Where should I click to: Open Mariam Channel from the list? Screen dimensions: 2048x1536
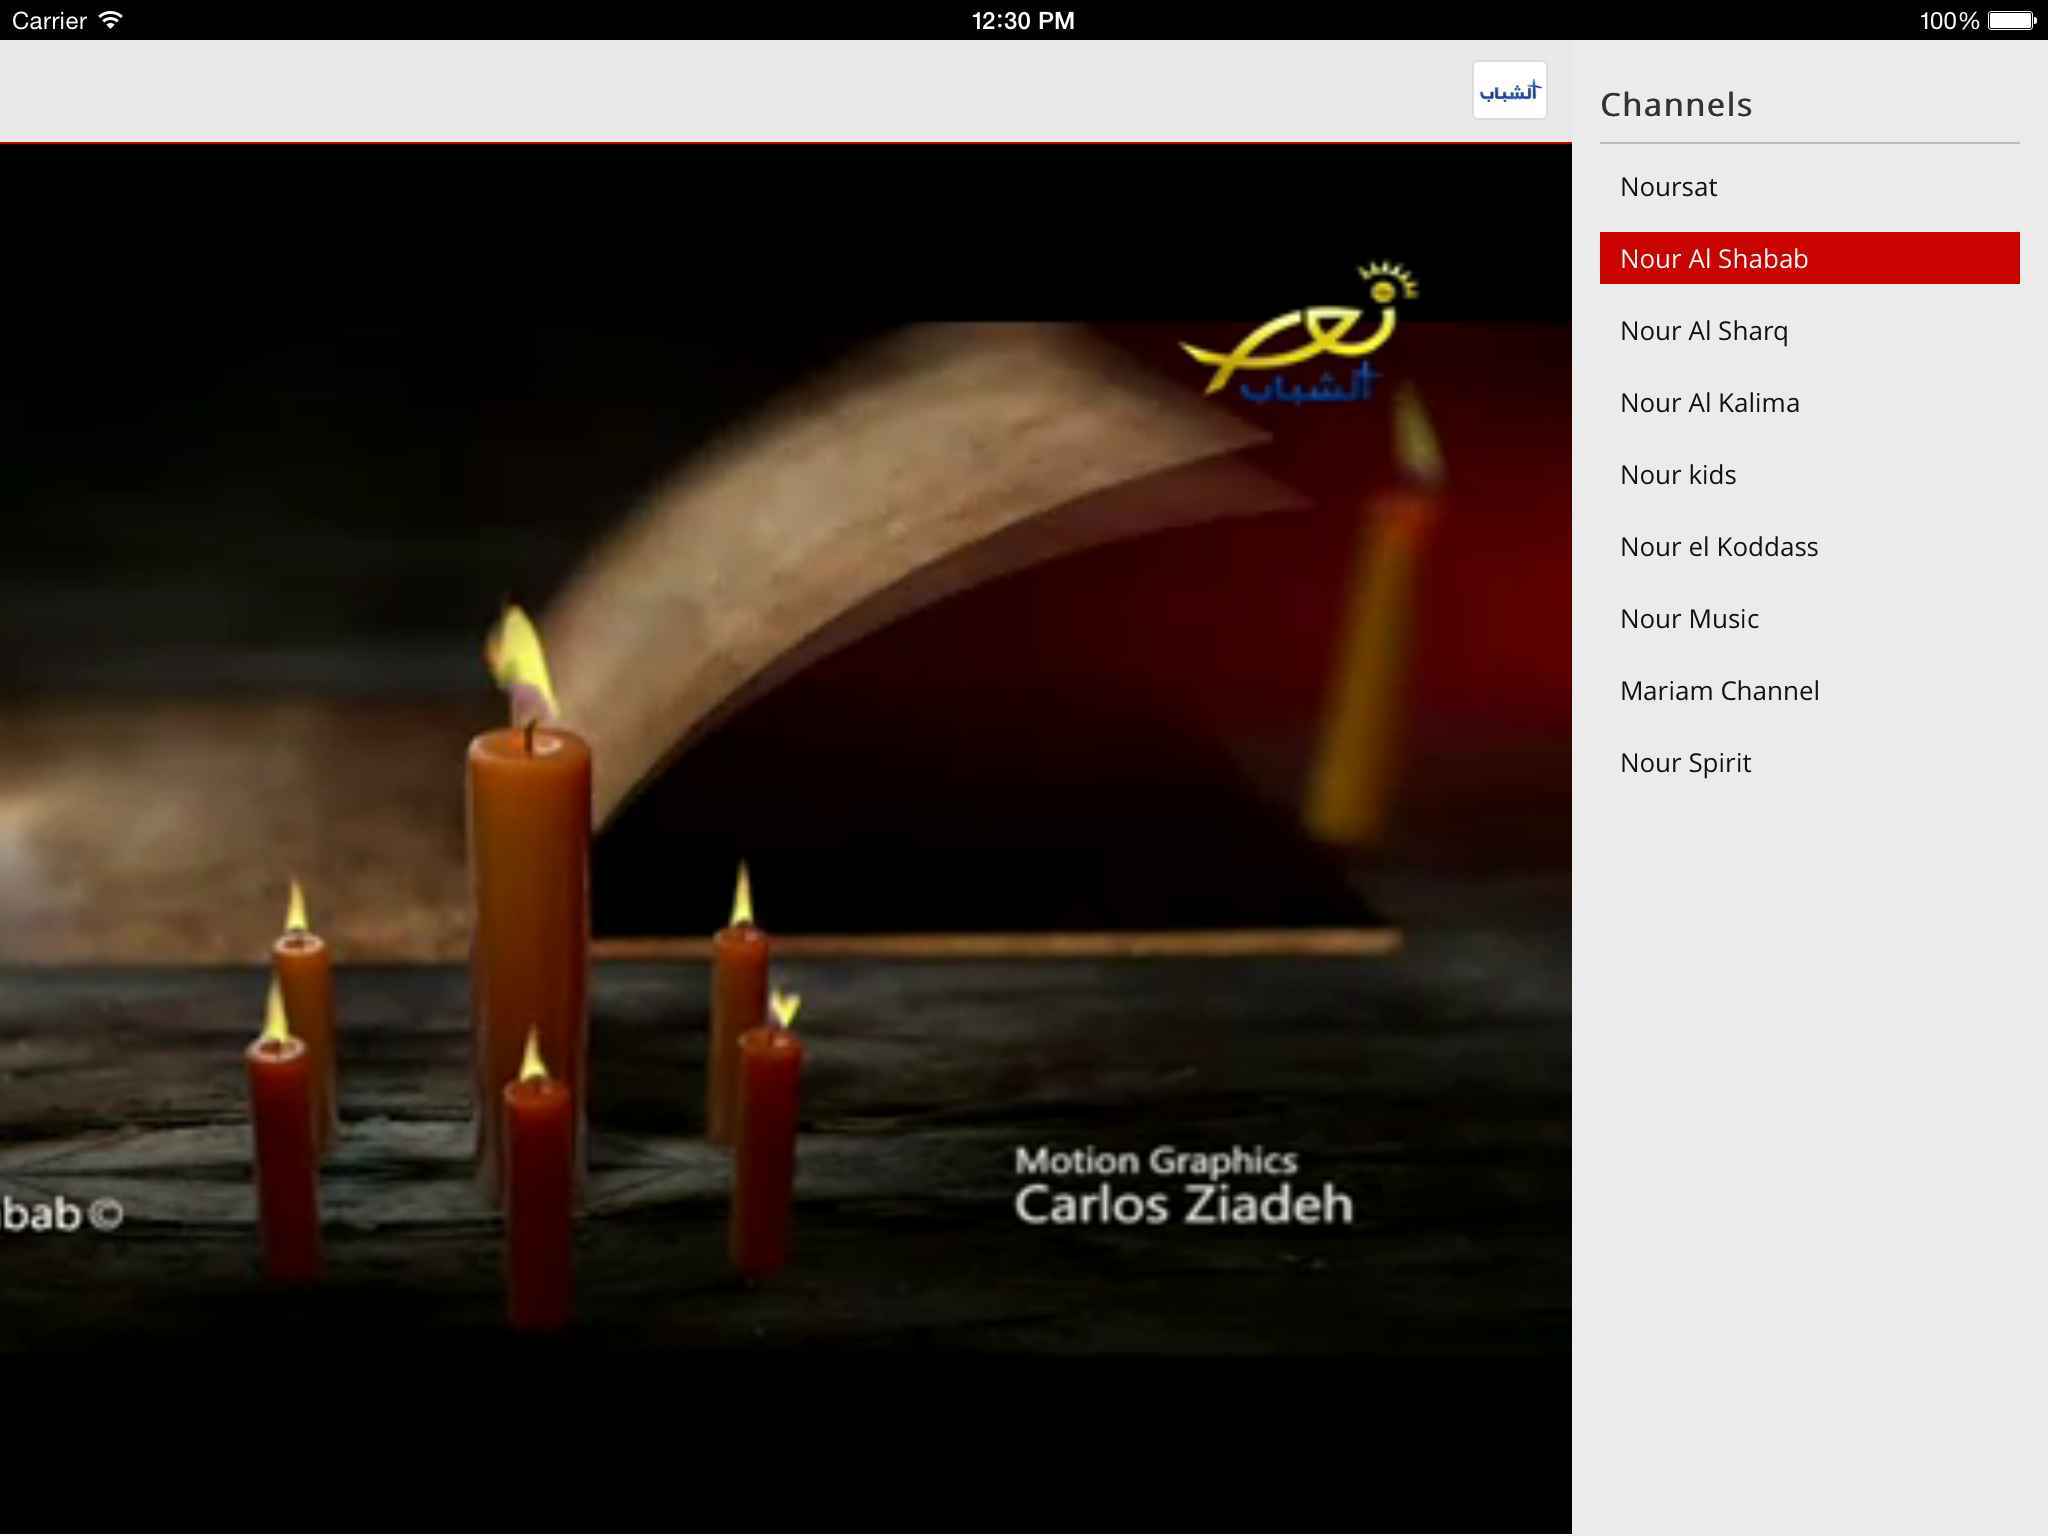click(x=1809, y=690)
